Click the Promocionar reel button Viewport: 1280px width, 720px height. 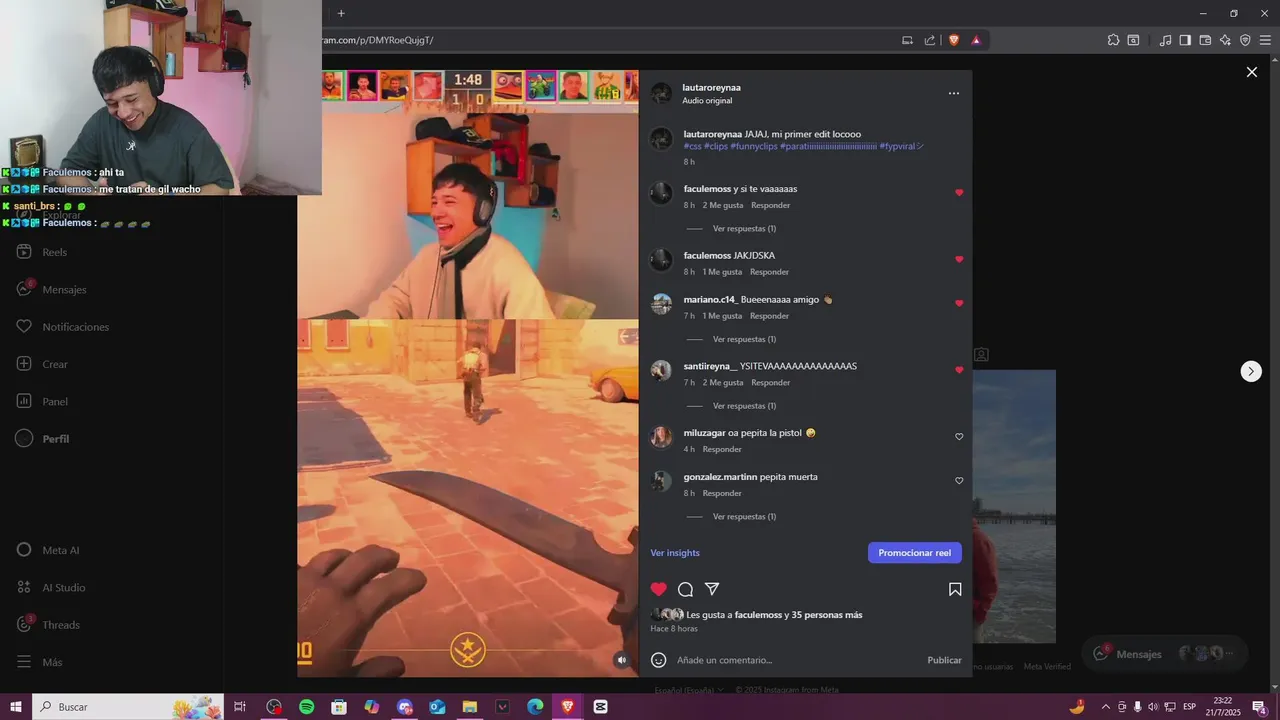click(914, 553)
